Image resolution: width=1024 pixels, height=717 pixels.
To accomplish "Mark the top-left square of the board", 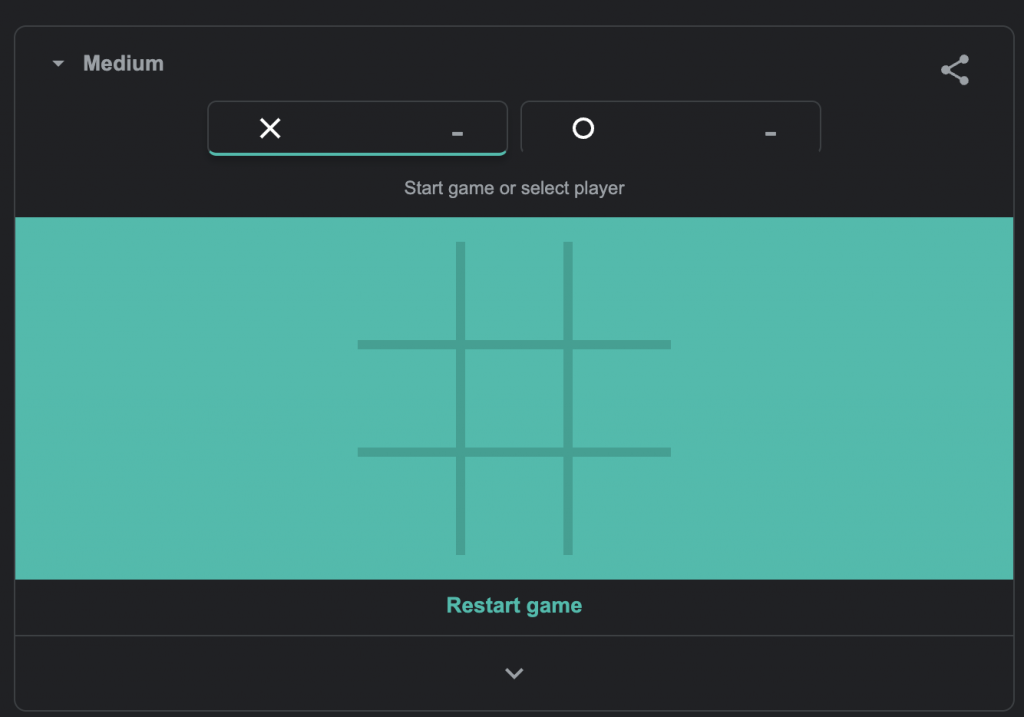I will click(407, 292).
